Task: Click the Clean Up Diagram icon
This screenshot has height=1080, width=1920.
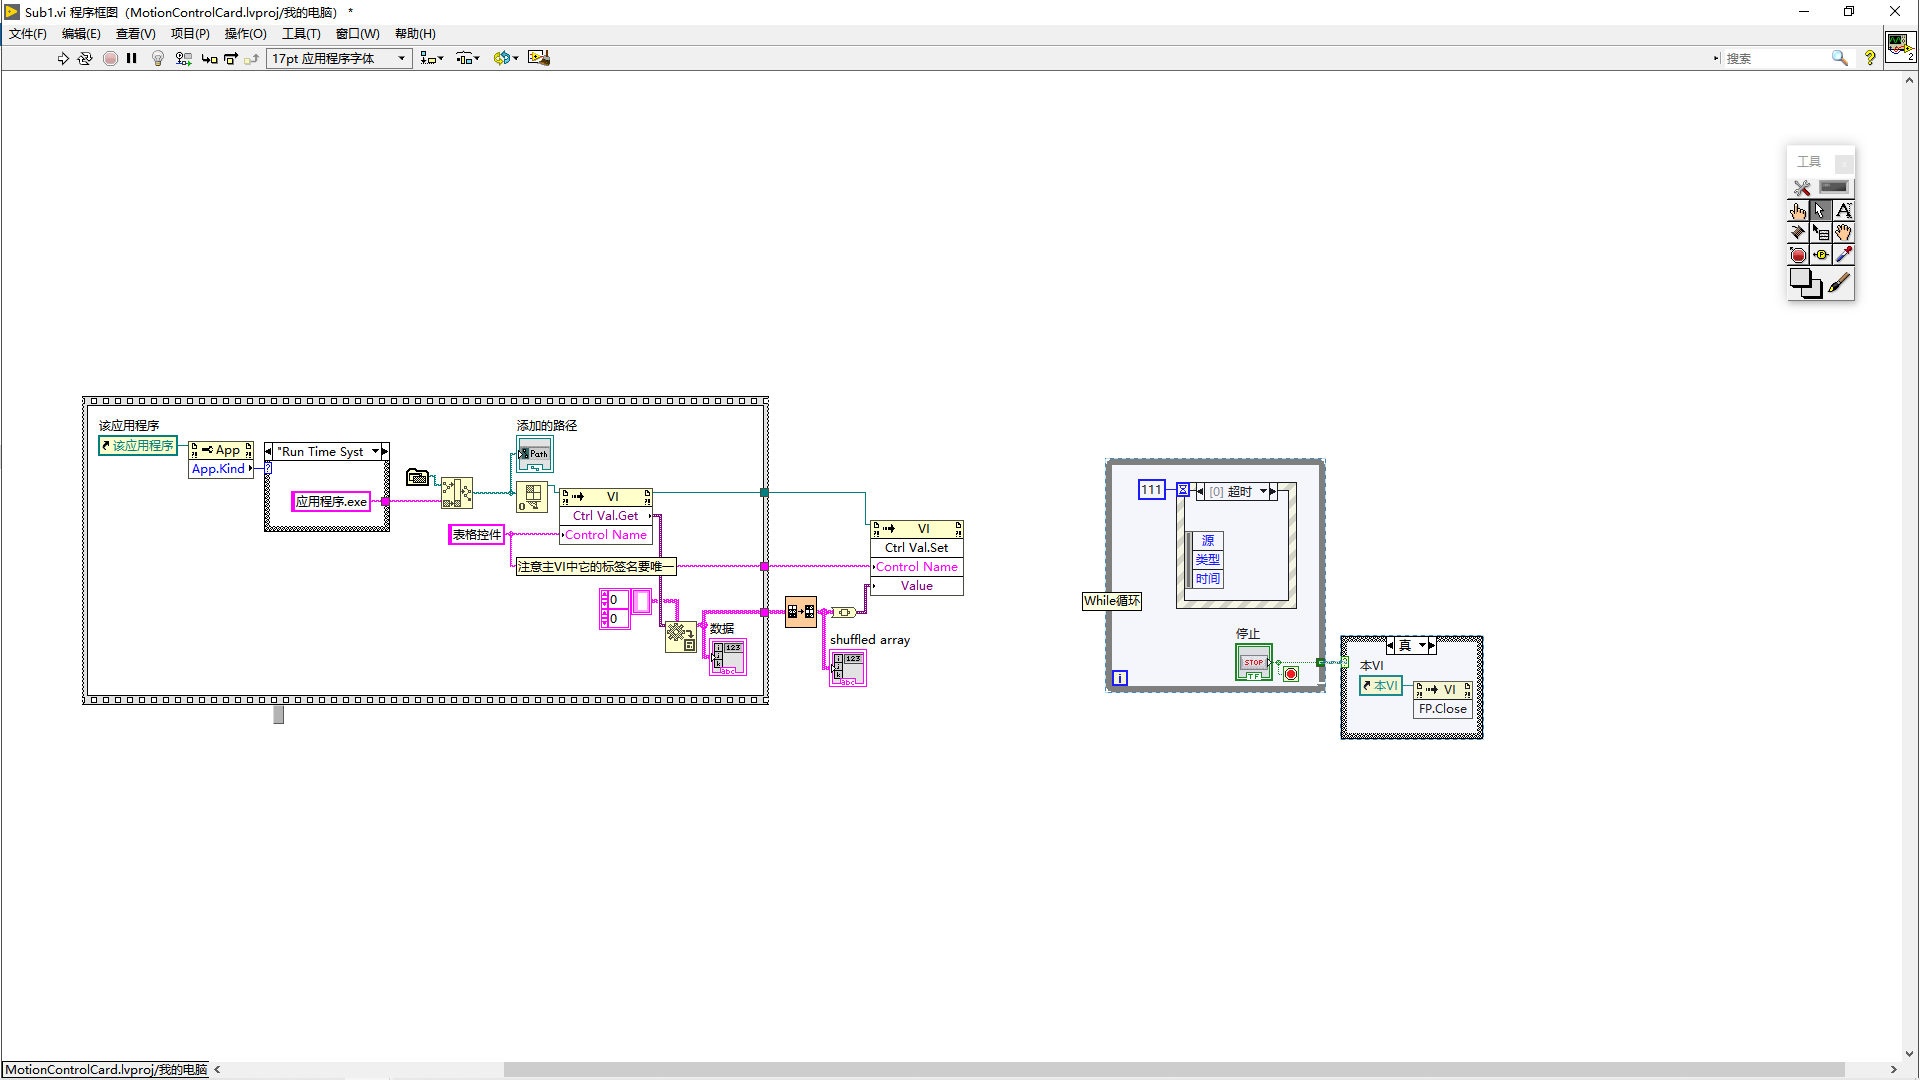Action: [539, 58]
